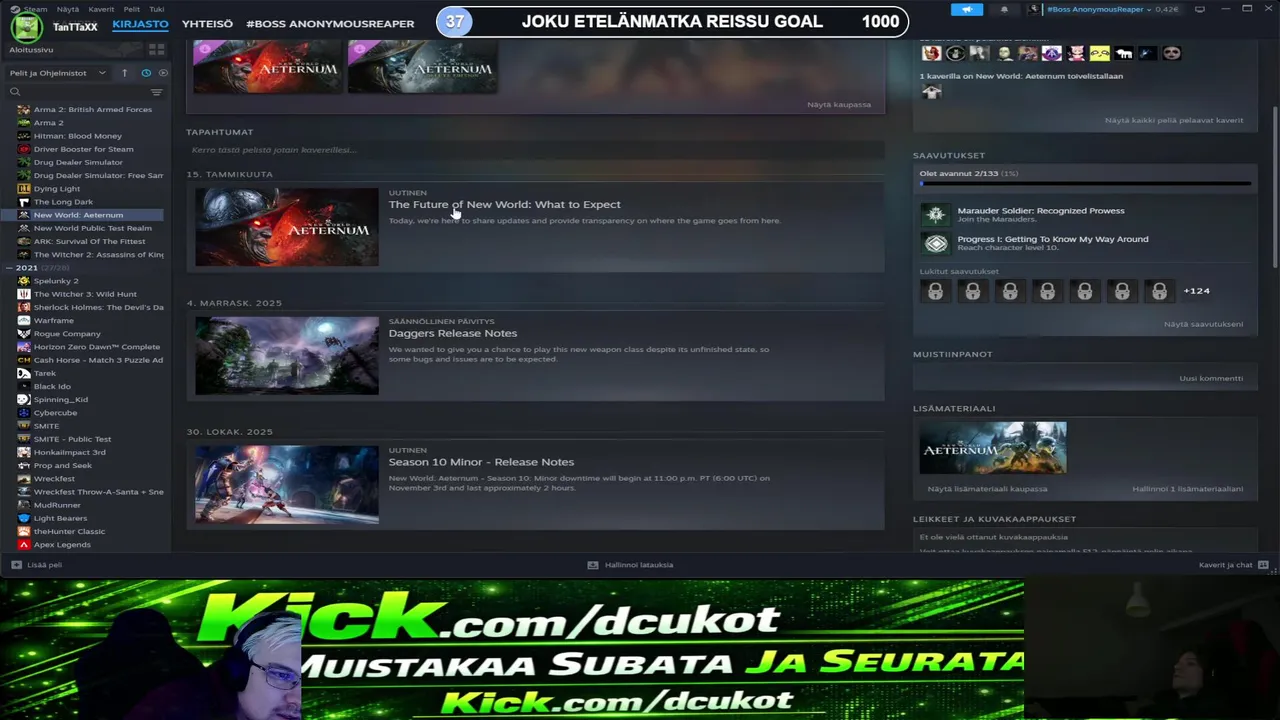Open Näytä lisämateriaali kaupassa
This screenshot has height=720, width=1280.
pos(987,489)
